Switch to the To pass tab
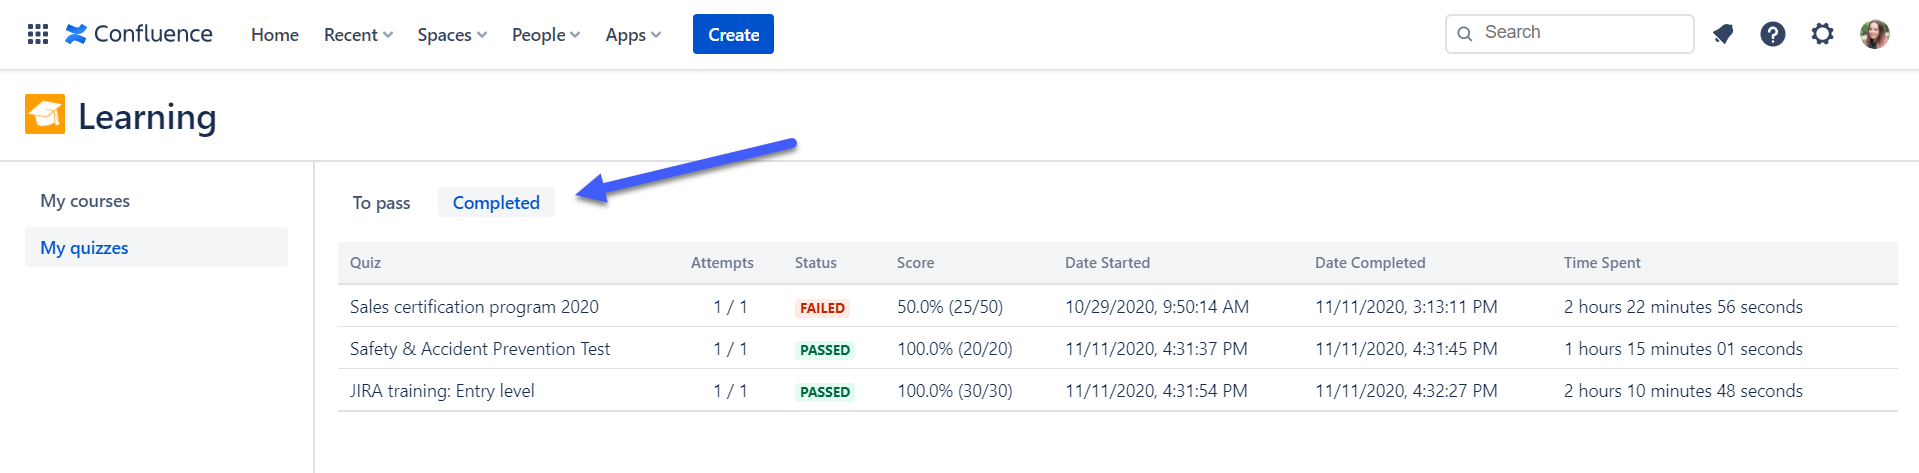The height and width of the screenshot is (473, 1919). tap(381, 202)
